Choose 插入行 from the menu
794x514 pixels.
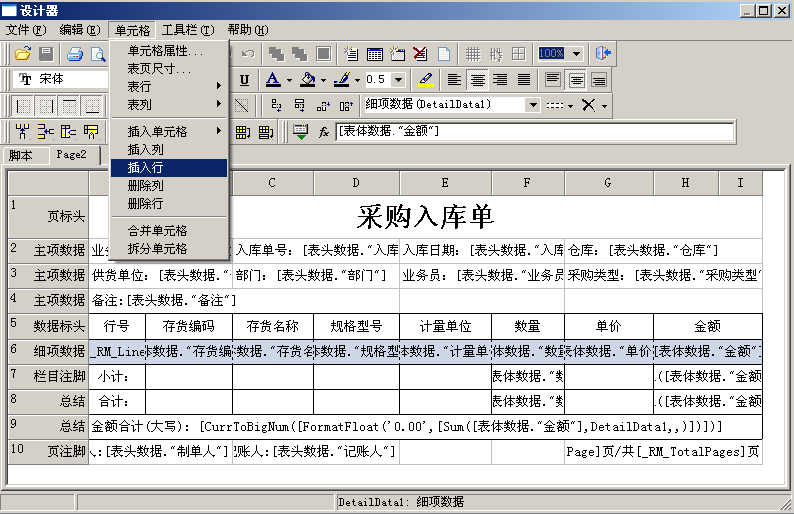(169, 168)
